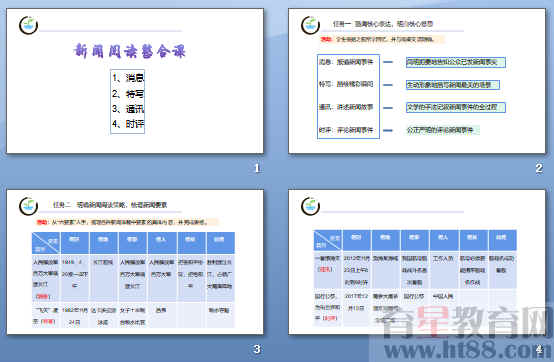Image resolution: width=554 pixels, height=362 pixels.
Task: Click the logo icon on slide 1
Action: pyautogui.click(x=28, y=25)
